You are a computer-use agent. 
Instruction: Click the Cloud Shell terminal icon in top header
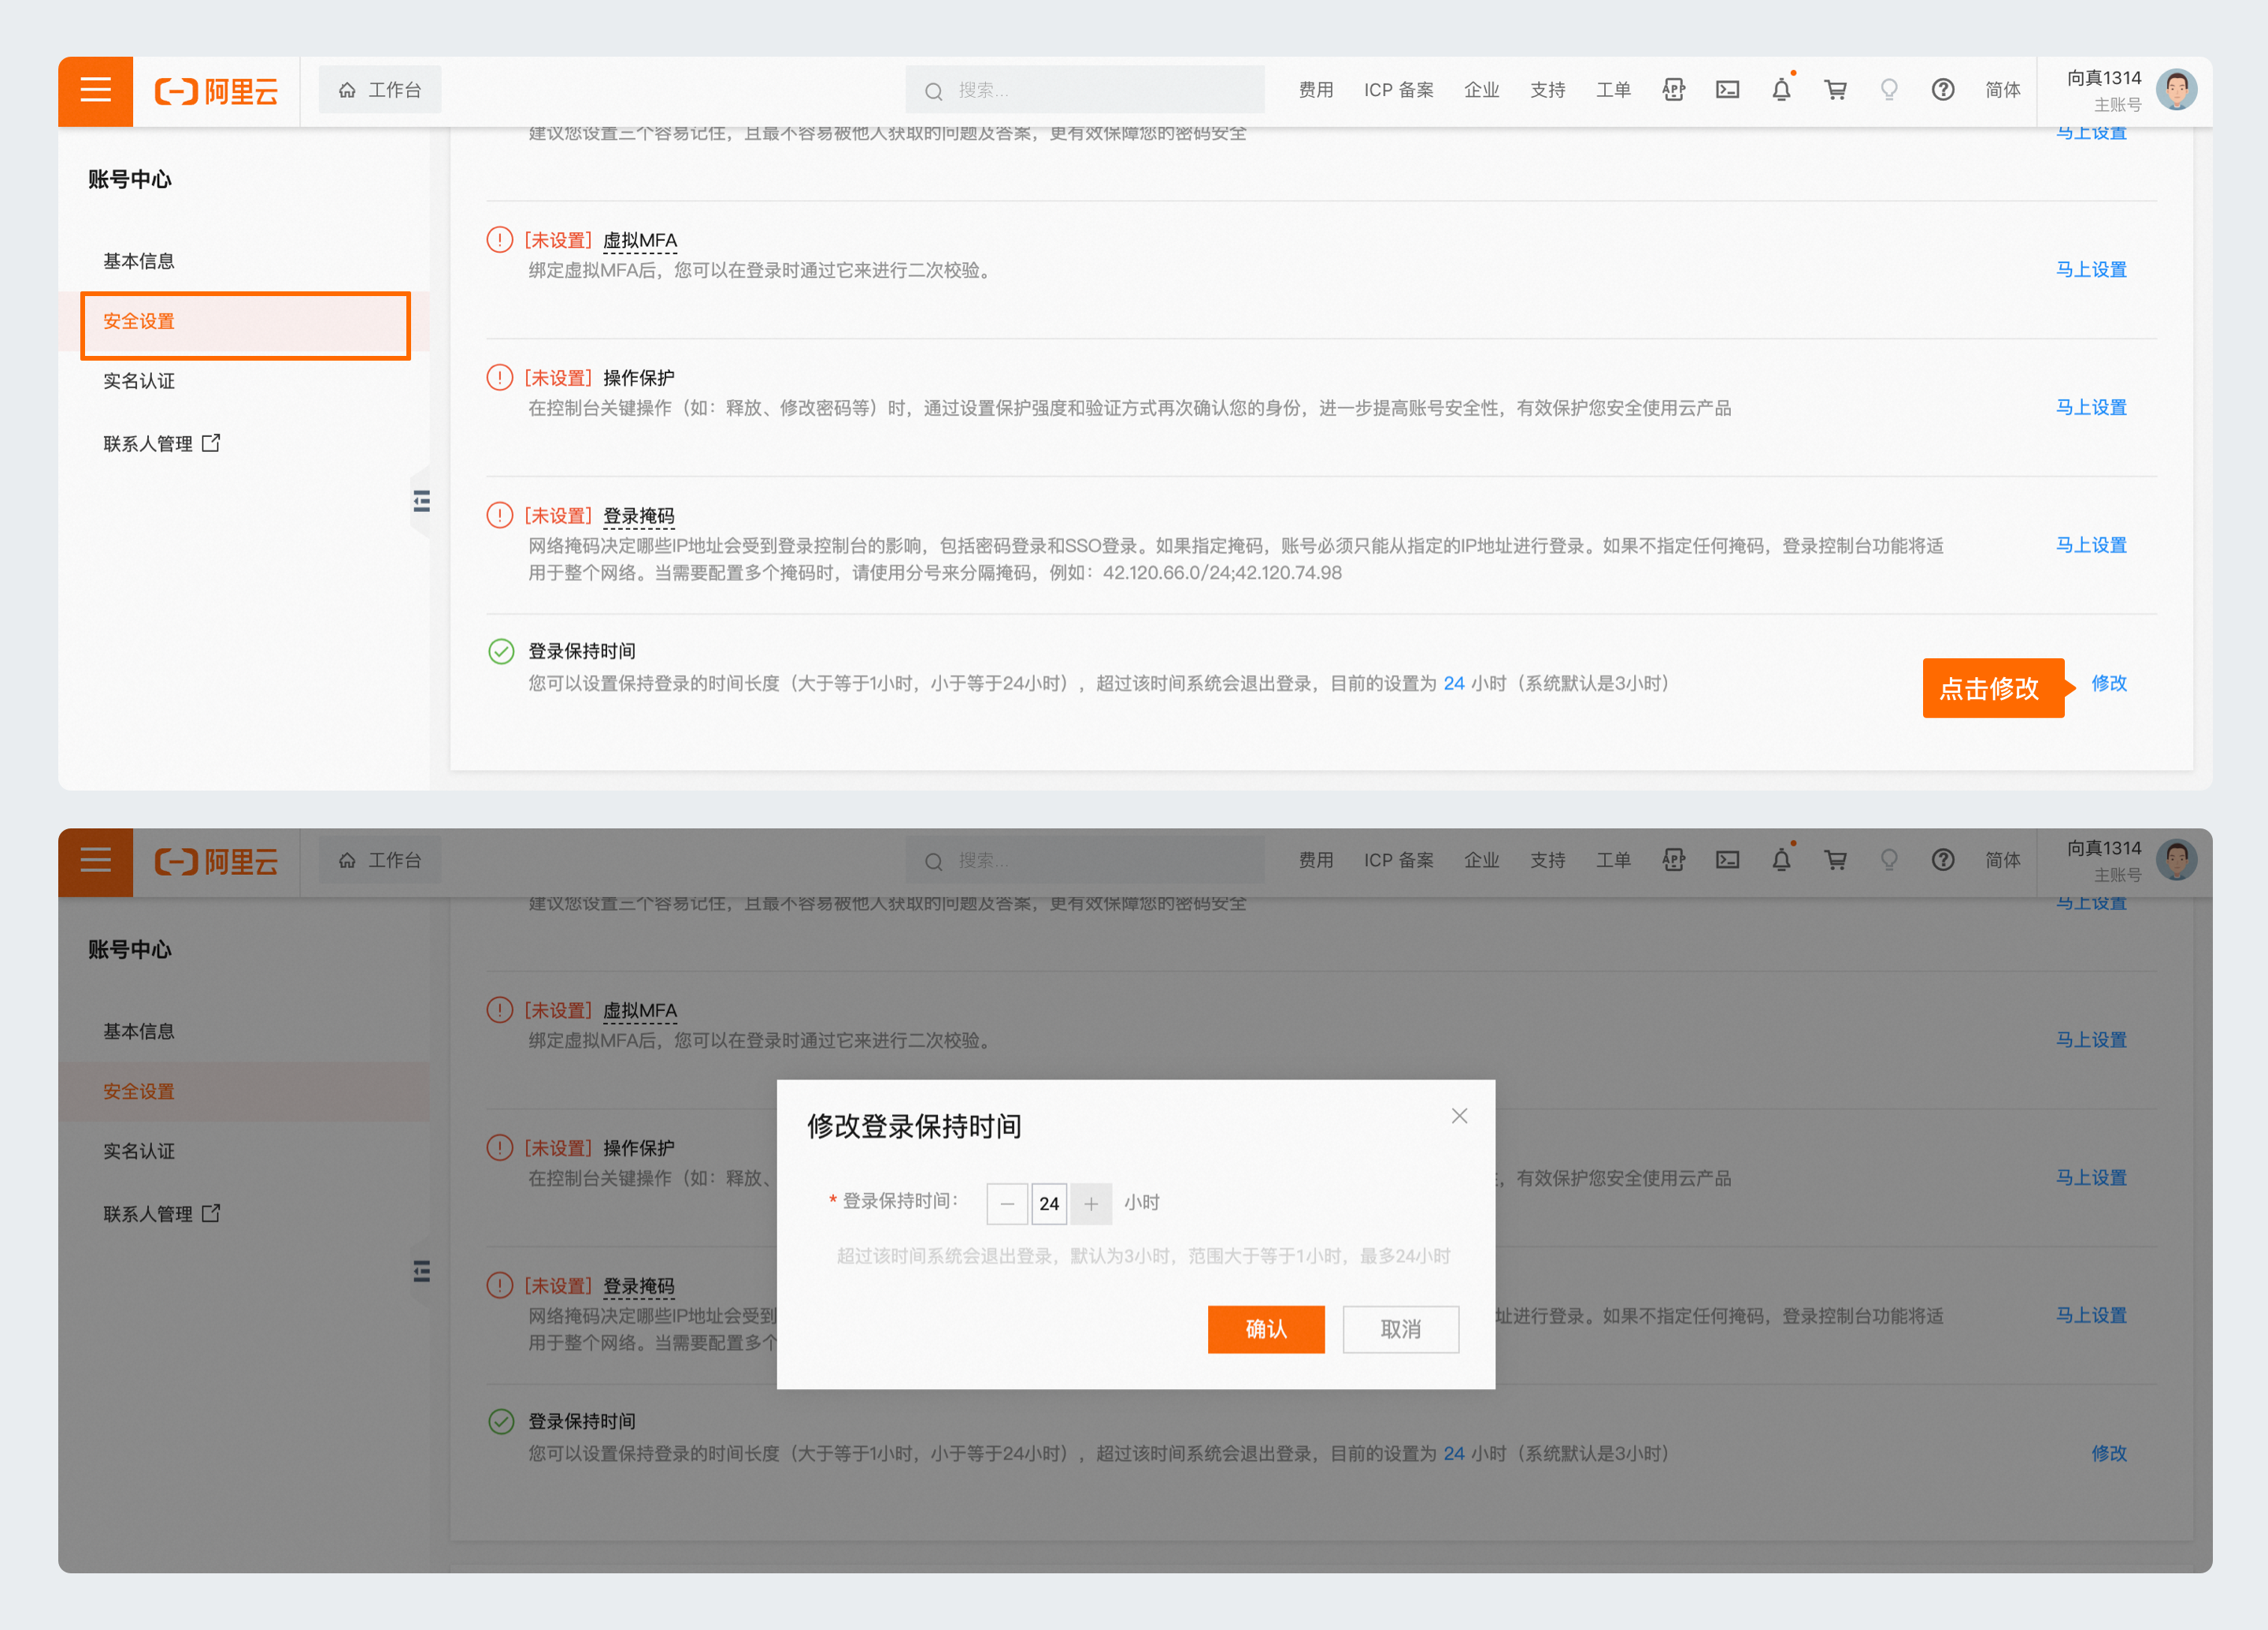pyautogui.click(x=1727, y=90)
